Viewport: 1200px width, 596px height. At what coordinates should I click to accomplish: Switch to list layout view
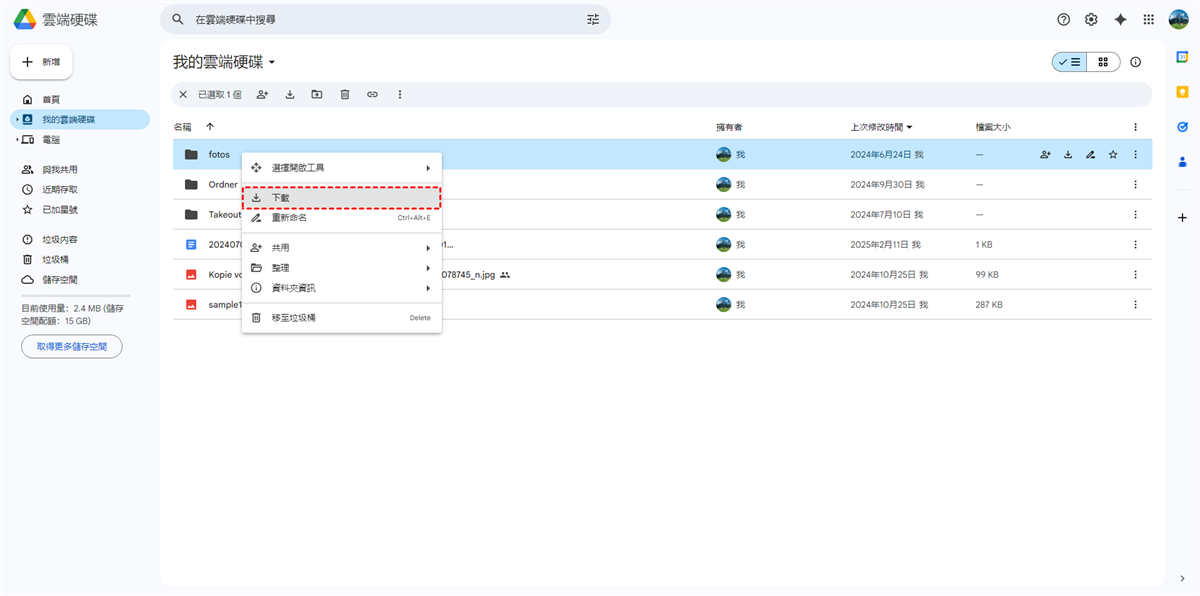click(1069, 62)
